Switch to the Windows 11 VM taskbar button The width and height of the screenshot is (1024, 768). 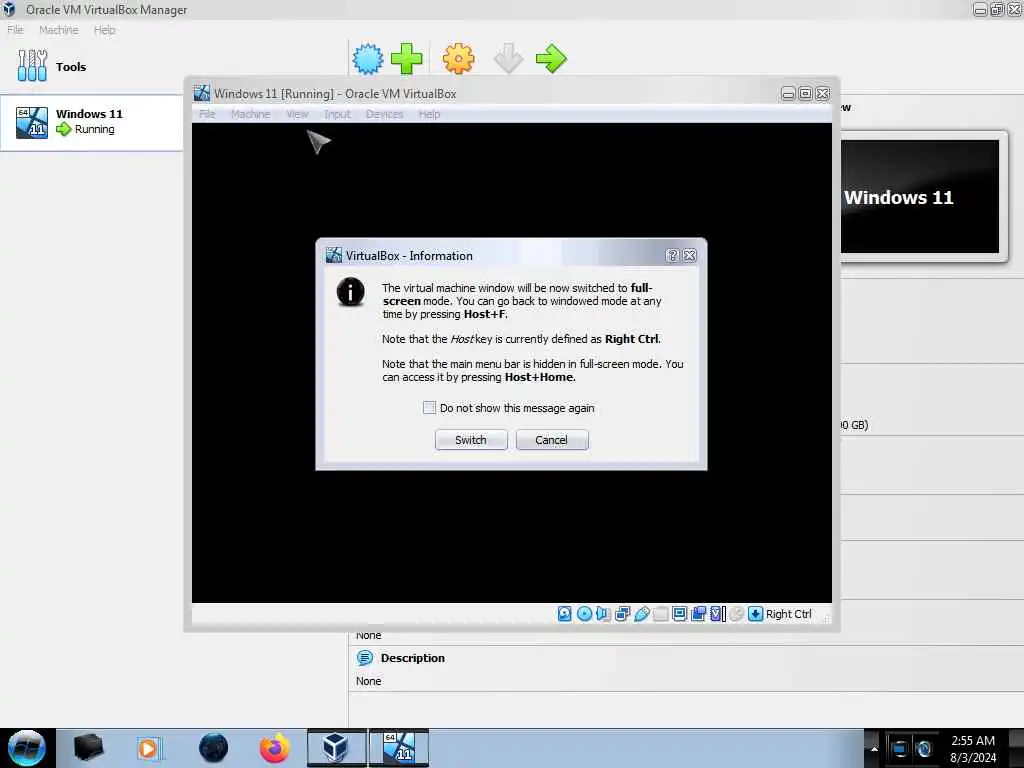(399, 748)
